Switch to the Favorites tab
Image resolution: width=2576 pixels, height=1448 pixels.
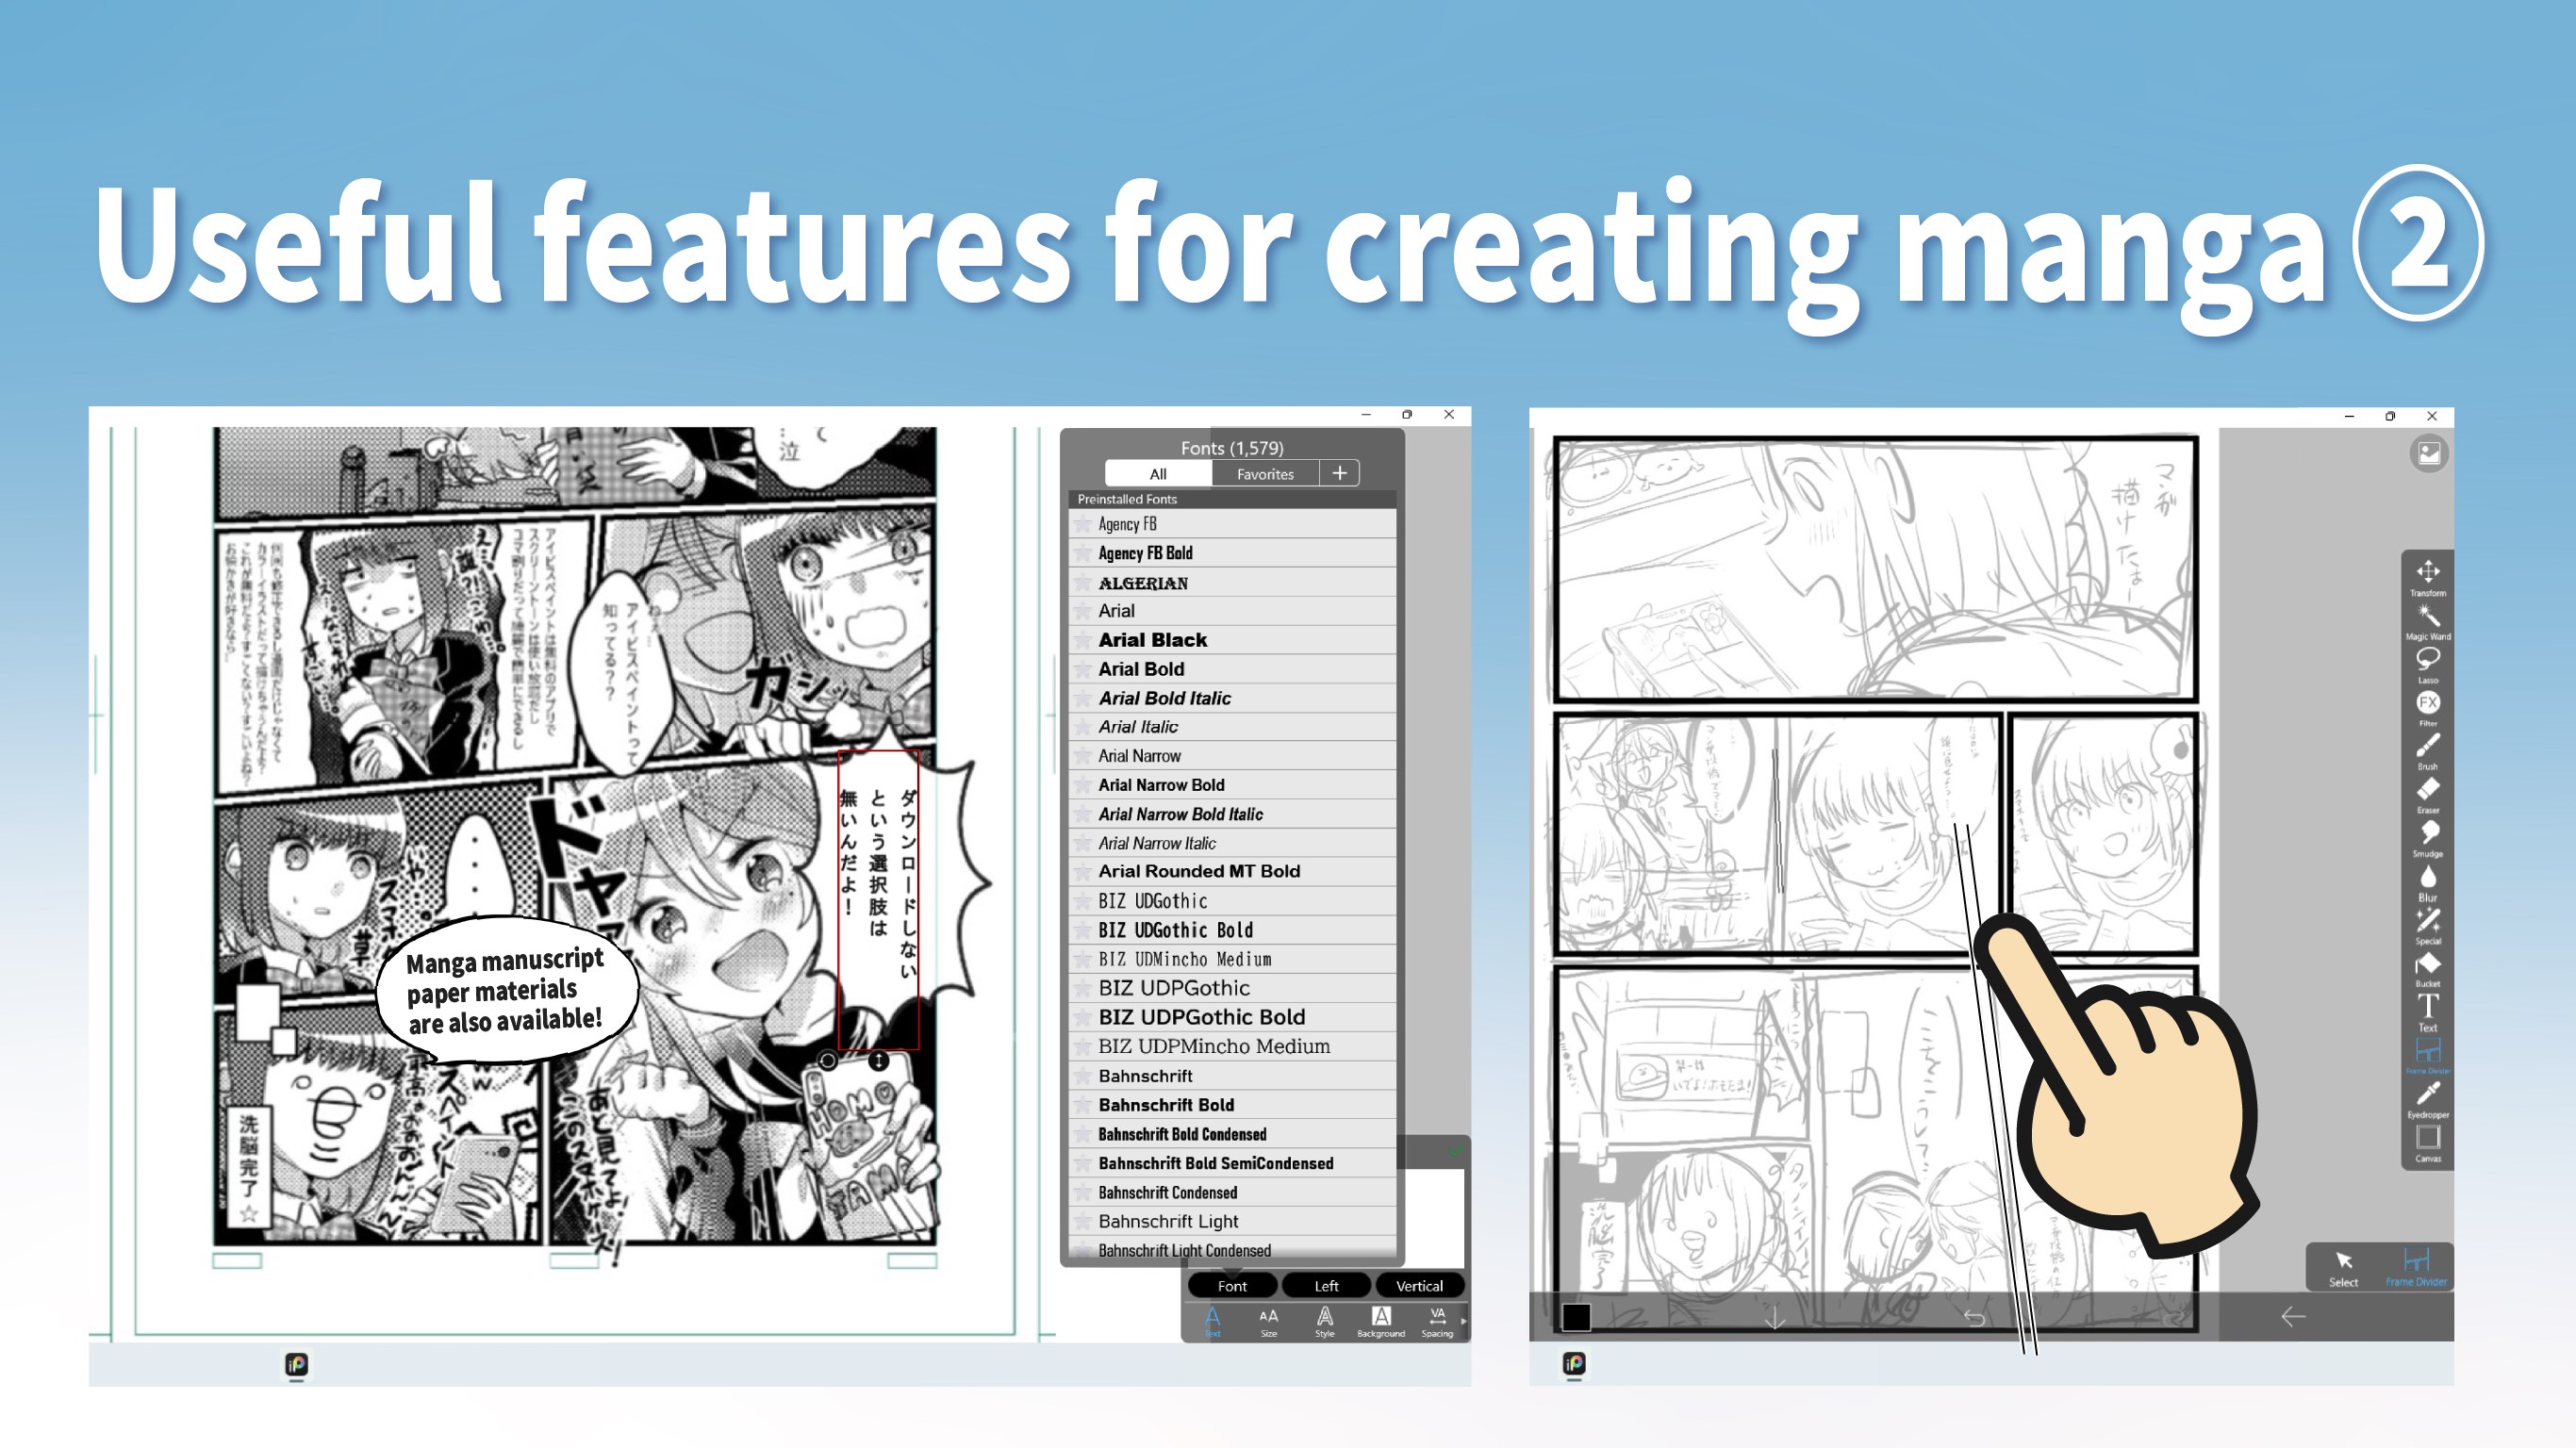[1268, 470]
